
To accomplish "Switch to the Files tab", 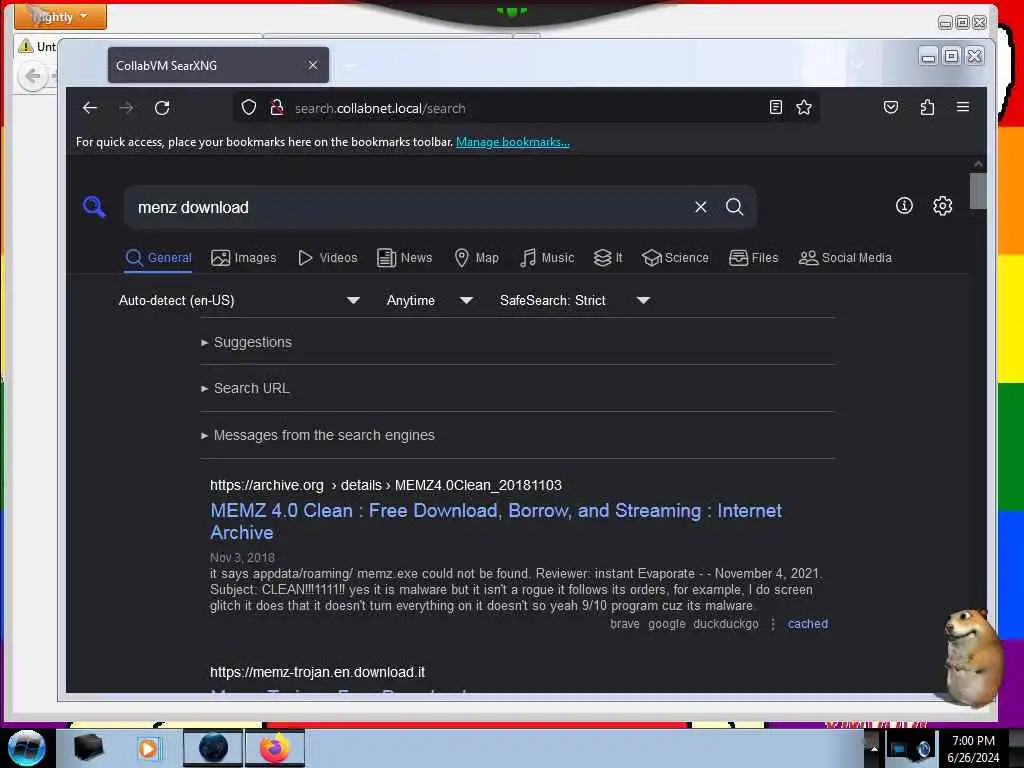I will coord(754,258).
